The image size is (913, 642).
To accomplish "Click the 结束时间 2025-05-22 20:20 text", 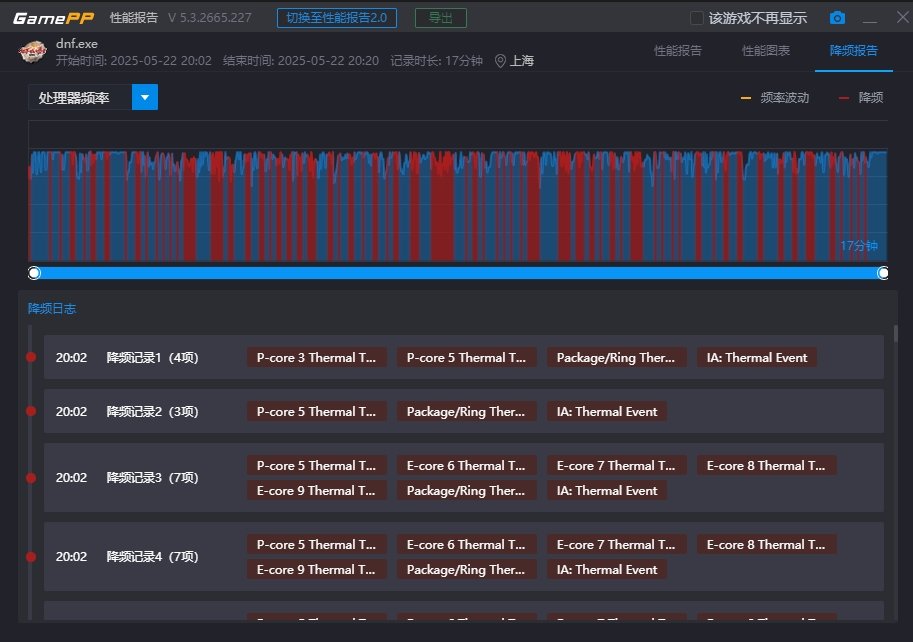I will point(300,61).
